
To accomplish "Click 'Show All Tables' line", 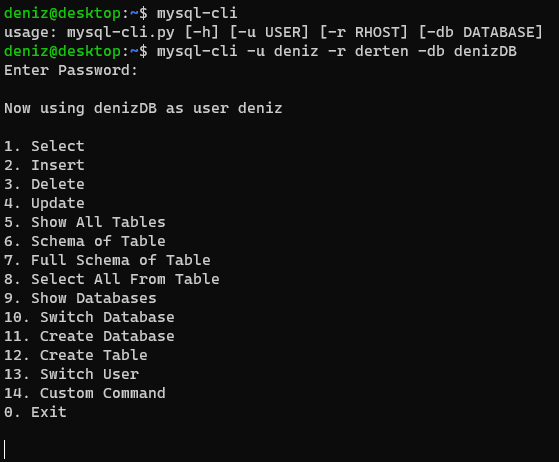I will (x=85, y=222).
